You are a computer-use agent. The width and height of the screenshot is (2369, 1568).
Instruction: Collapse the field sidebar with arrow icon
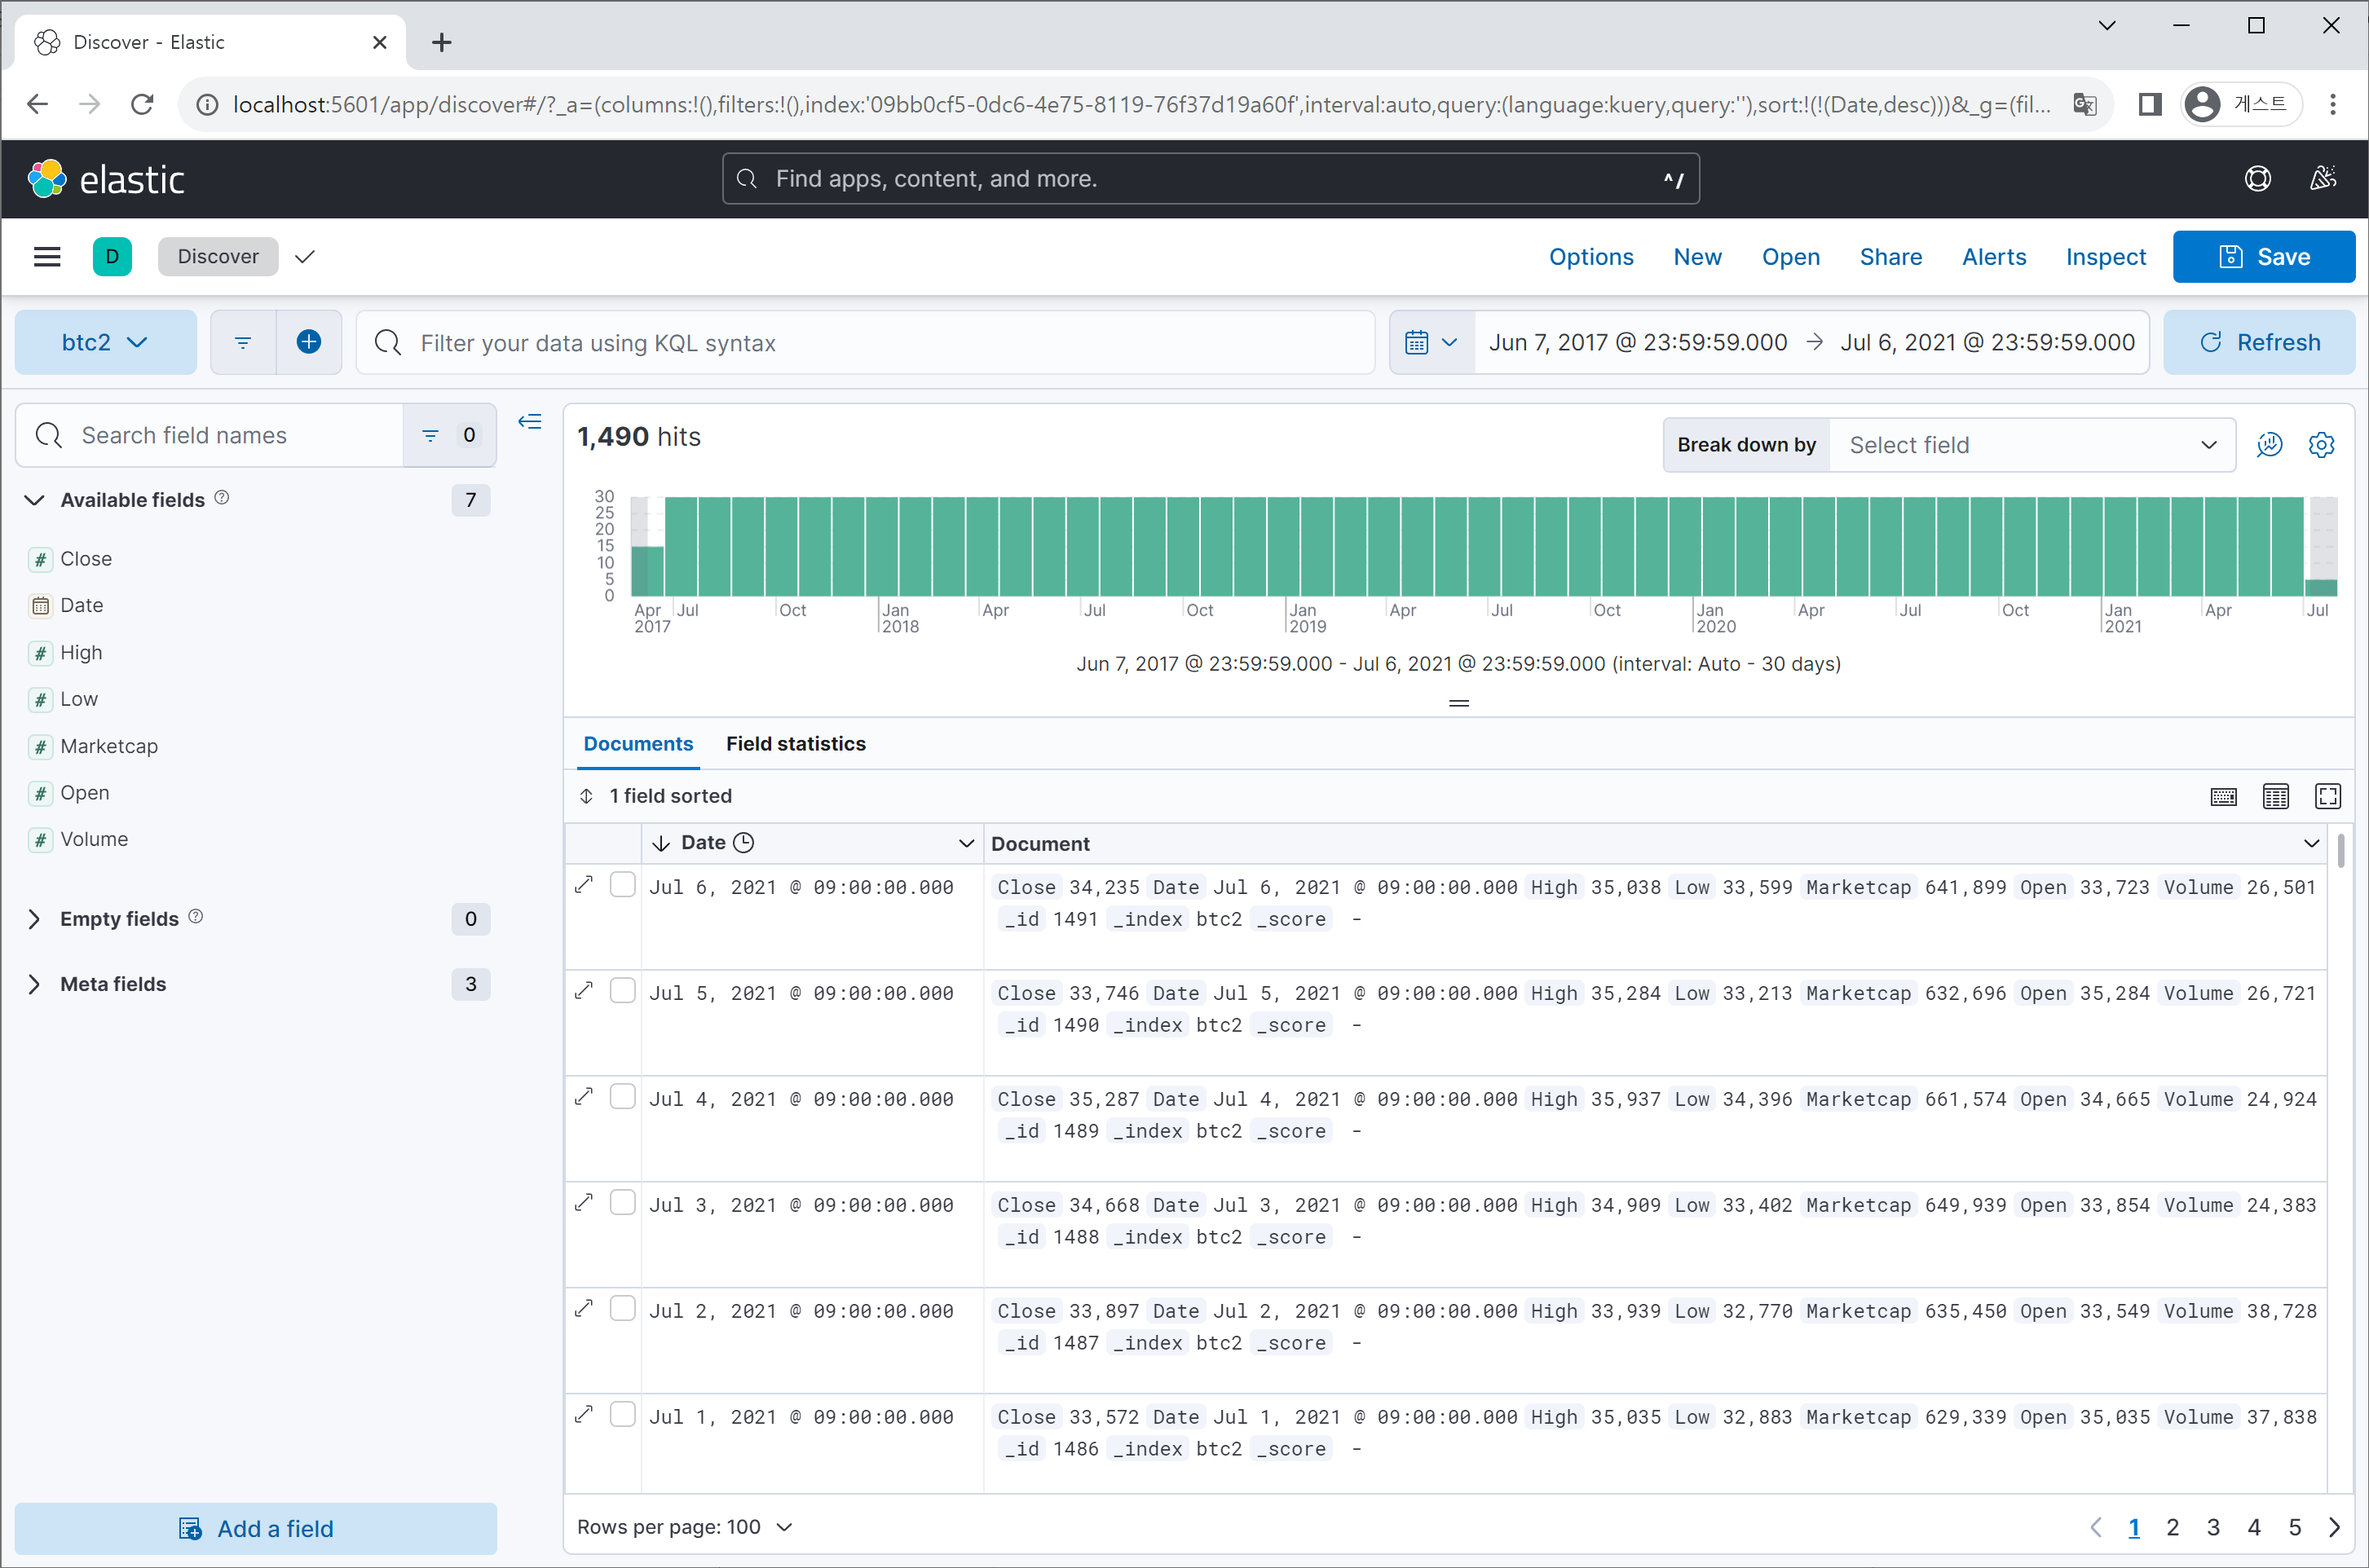(x=530, y=422)
